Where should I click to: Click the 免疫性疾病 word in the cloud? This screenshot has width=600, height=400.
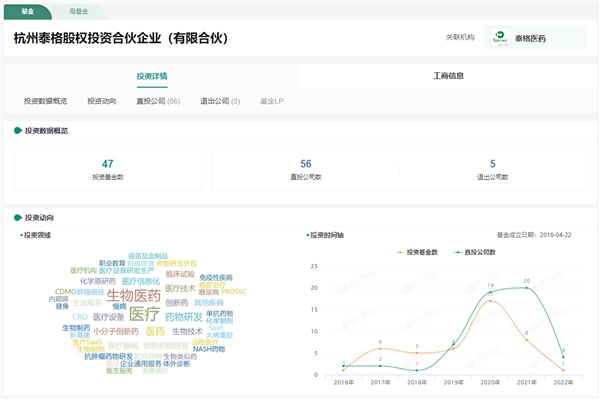(216, 278)
